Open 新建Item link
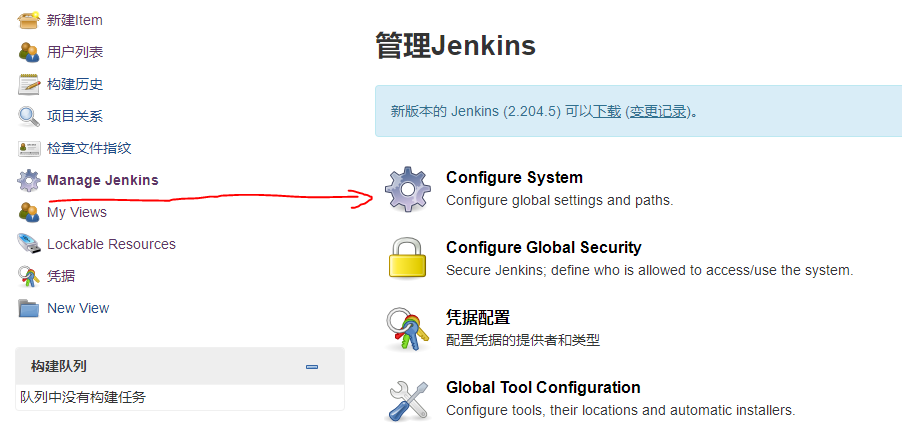The image size is (902, 426). 75,20
